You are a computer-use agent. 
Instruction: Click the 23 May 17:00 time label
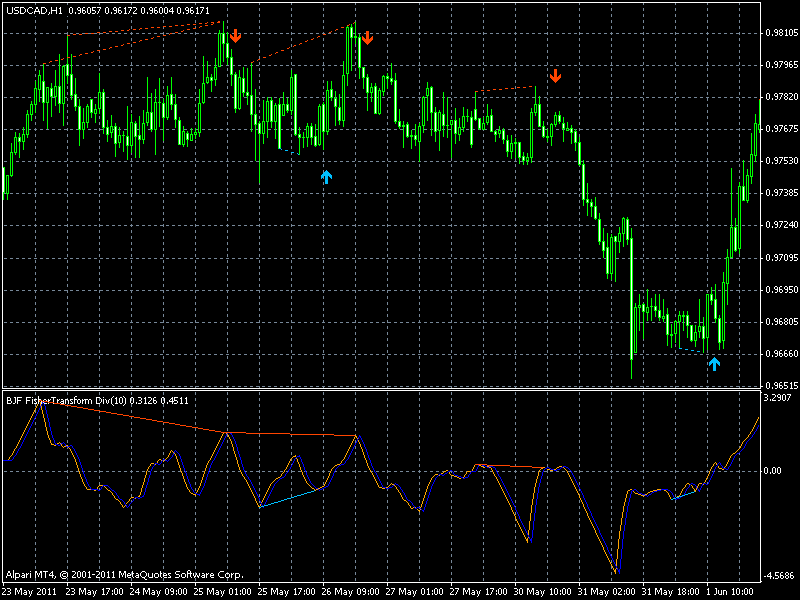pyautogui.click(x=94, y=592)
